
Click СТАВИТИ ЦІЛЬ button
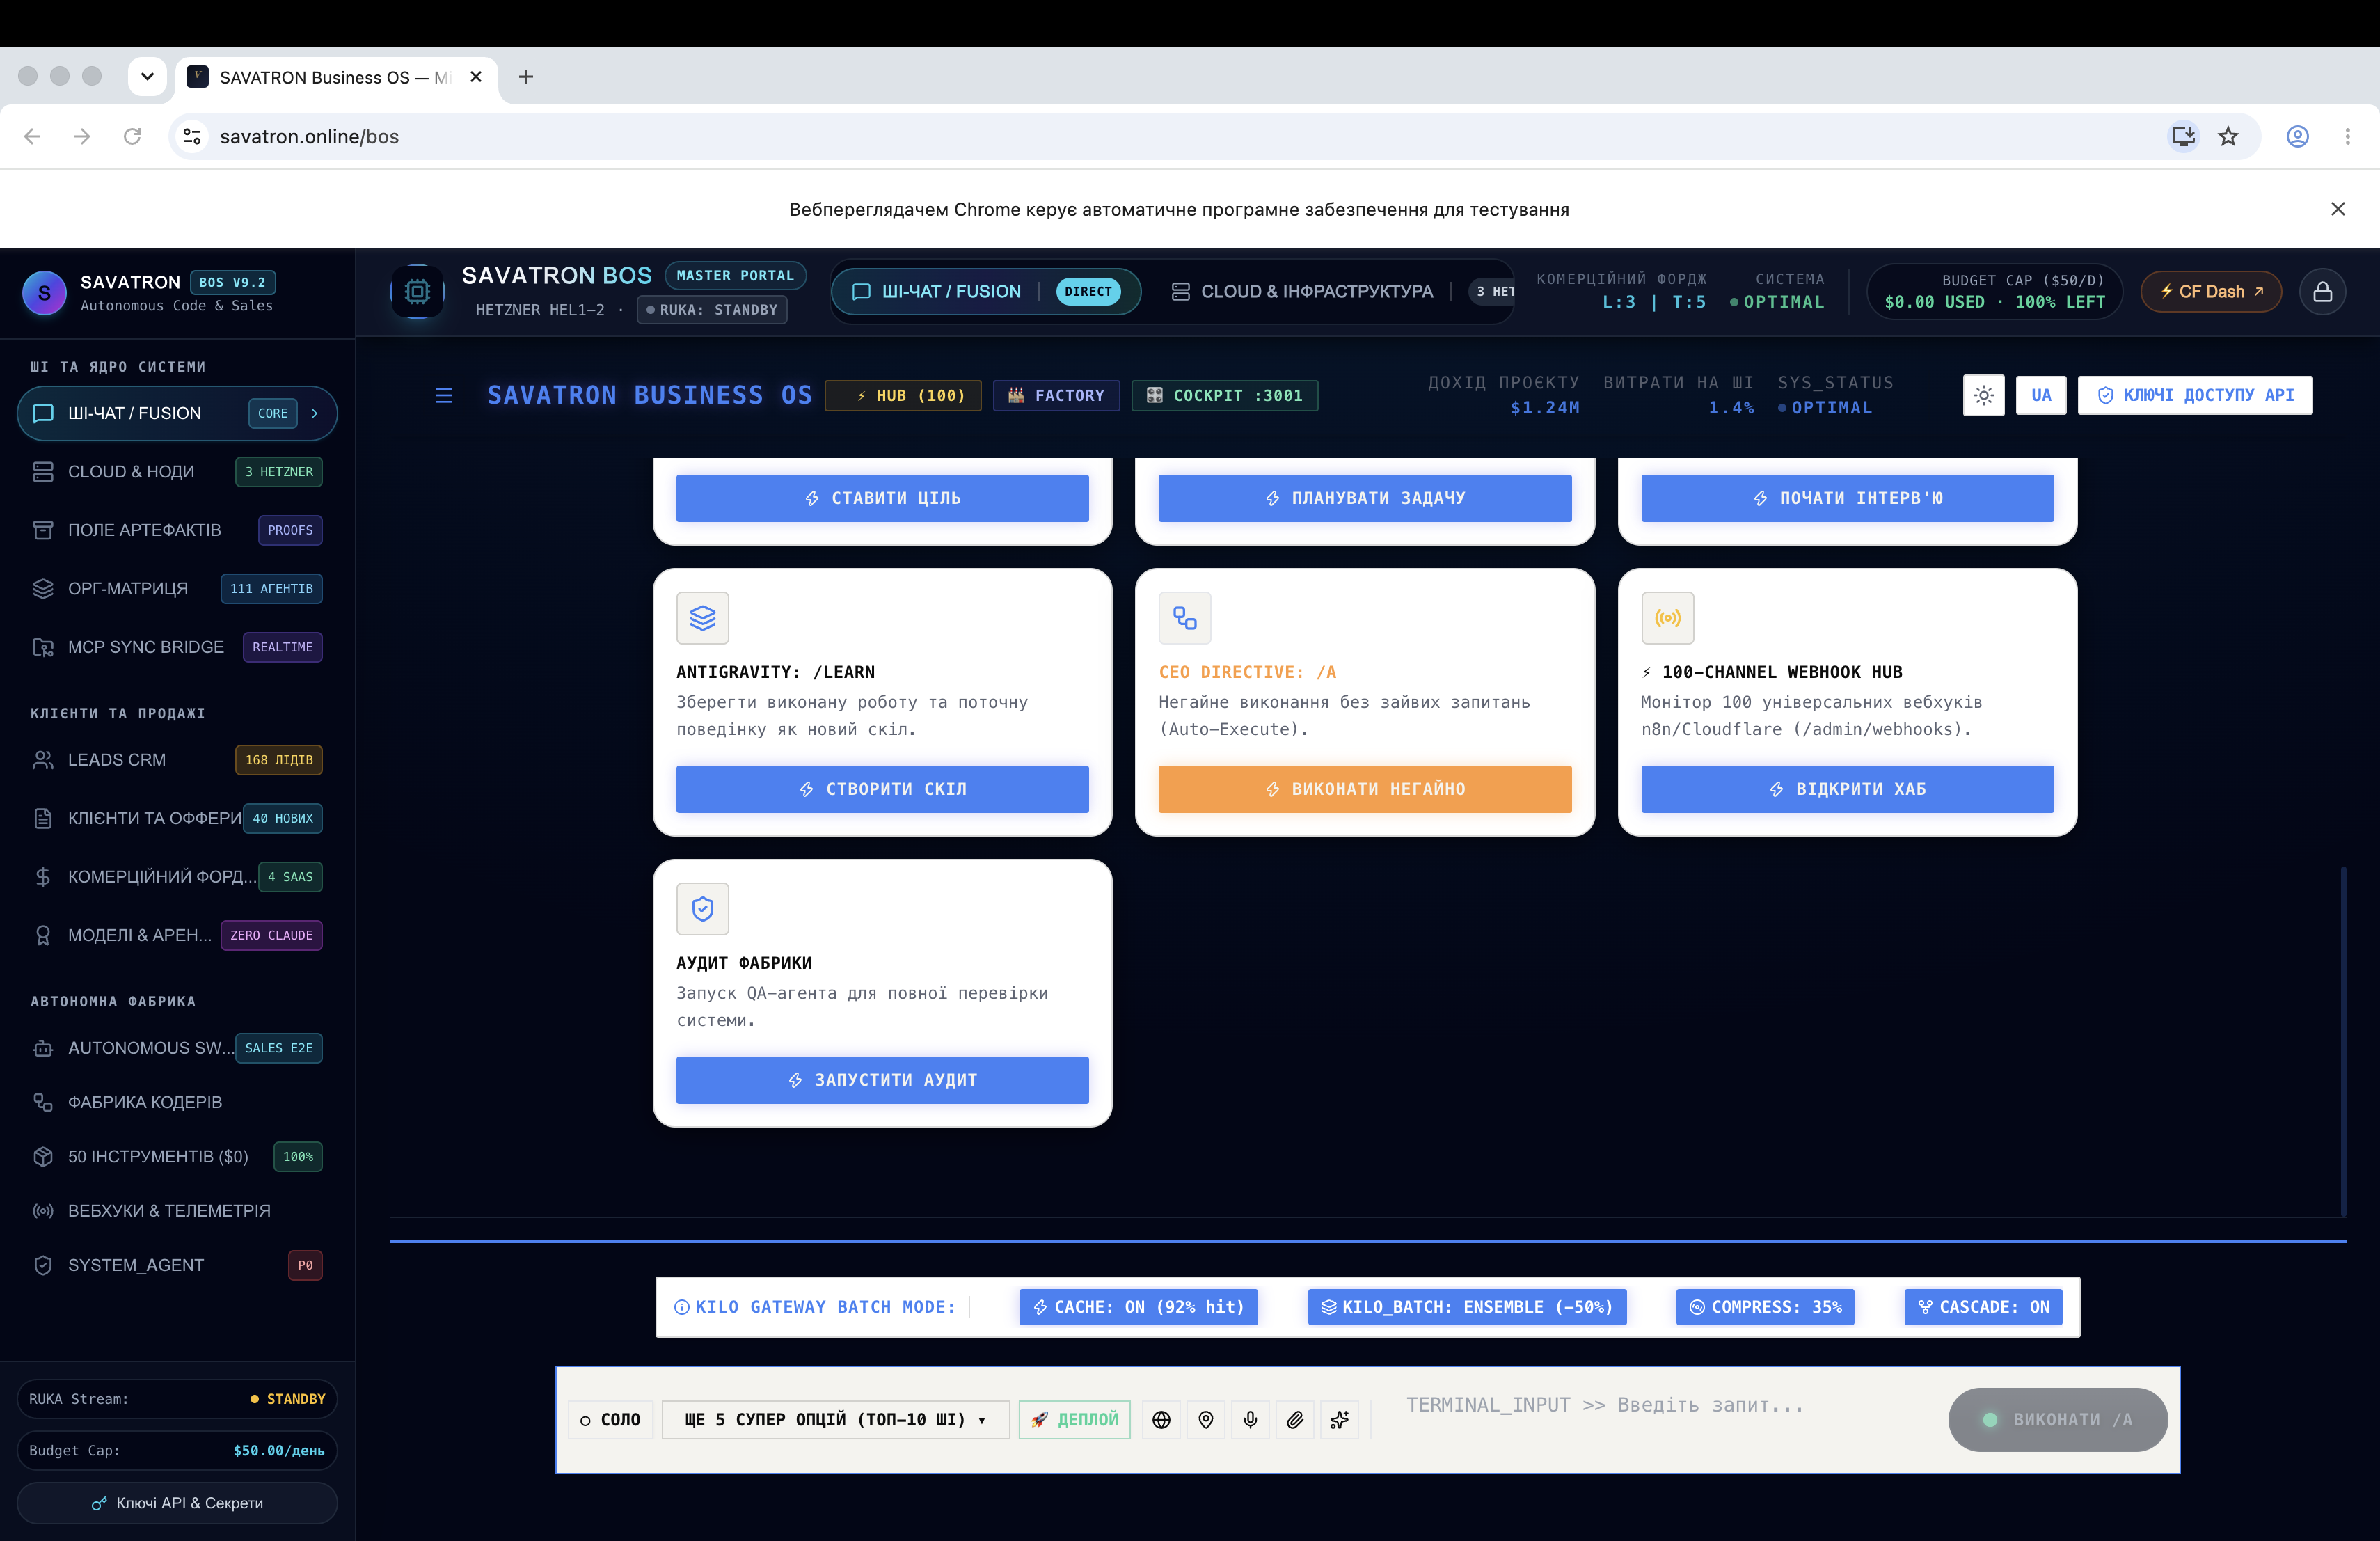point(882,498)
